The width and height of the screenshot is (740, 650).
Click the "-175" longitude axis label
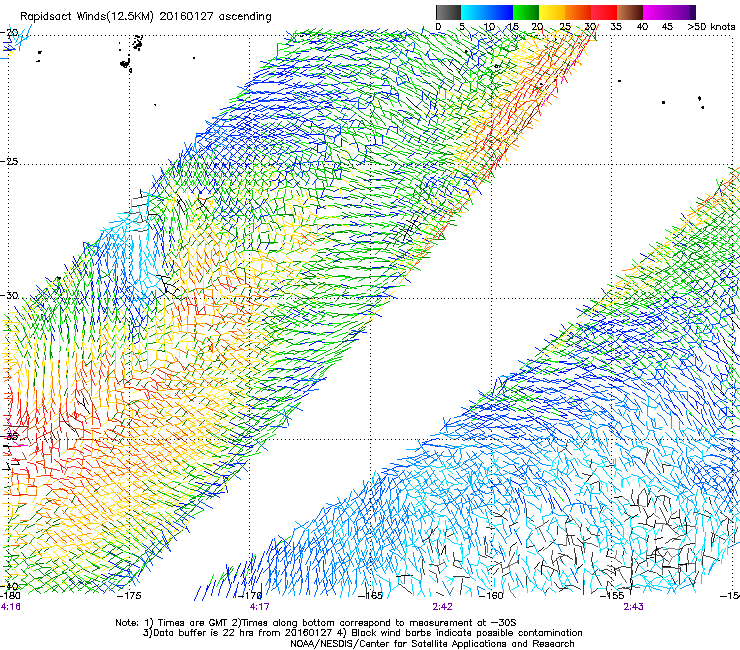pyautogui.click(x=129, y=595)
